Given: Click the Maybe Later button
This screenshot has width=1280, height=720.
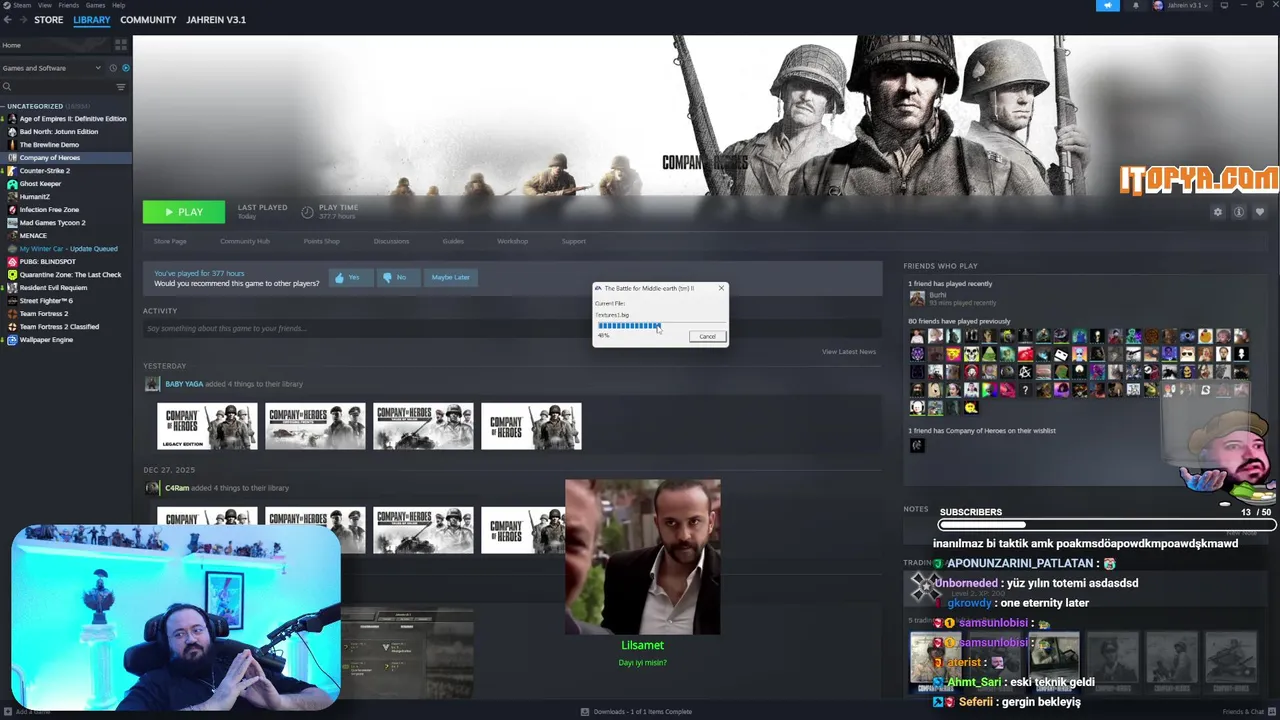Looking at the screenshot, I should tap(450, 277).
